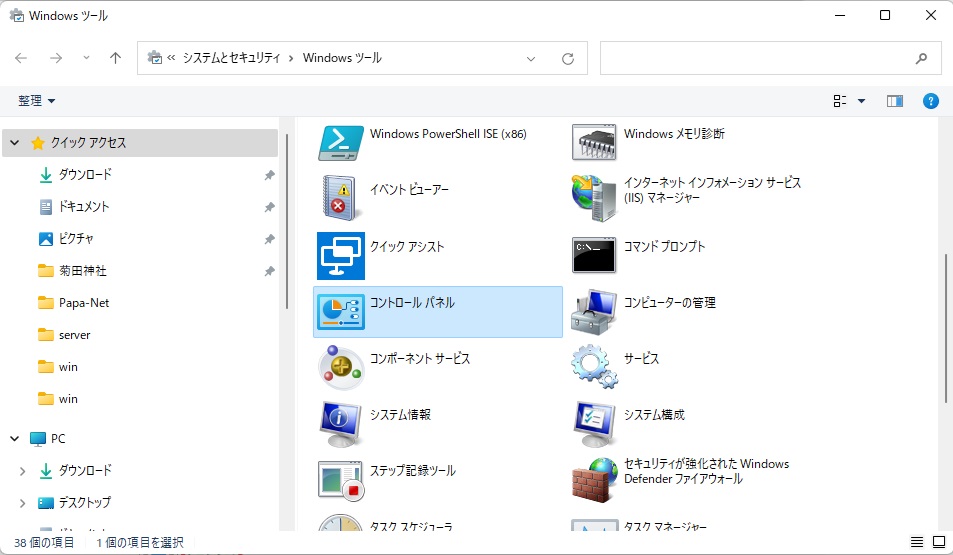The image size is (953, 555).
Task: Select PC in navigation pane
Action: (58, 438)
